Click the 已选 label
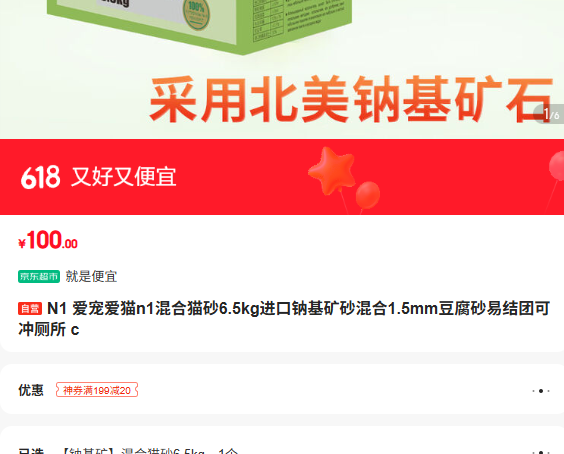Screen dimensions: 564x454 tap(31, 451)
